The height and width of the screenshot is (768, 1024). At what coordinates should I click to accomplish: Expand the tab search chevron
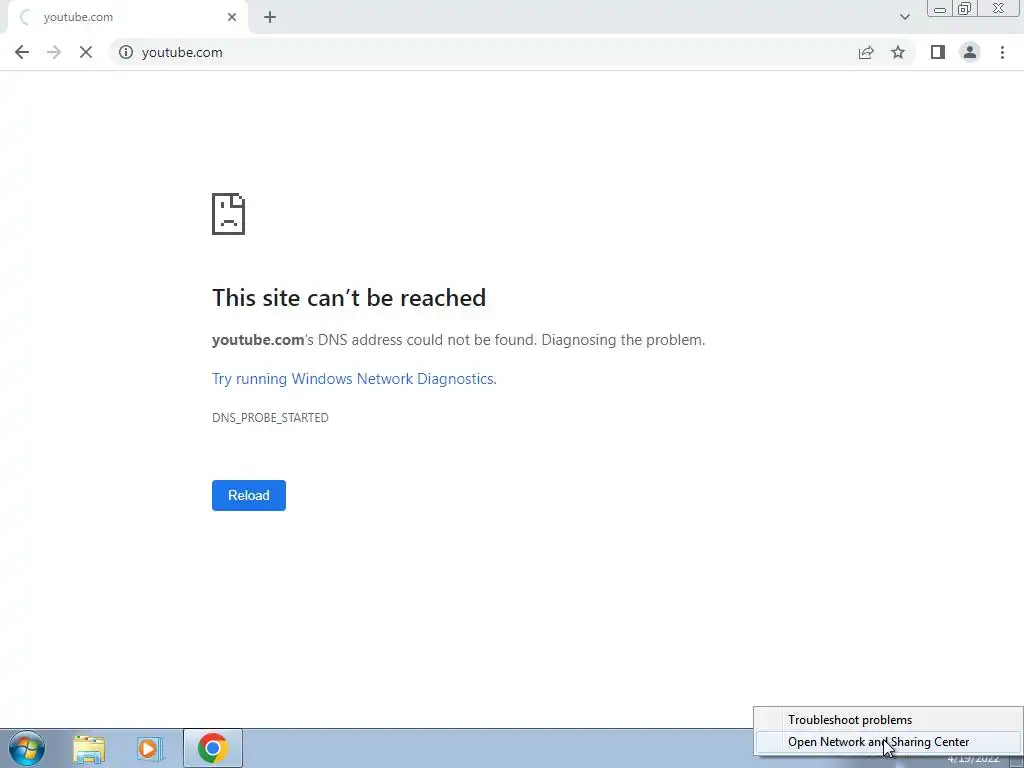point(904,17)
